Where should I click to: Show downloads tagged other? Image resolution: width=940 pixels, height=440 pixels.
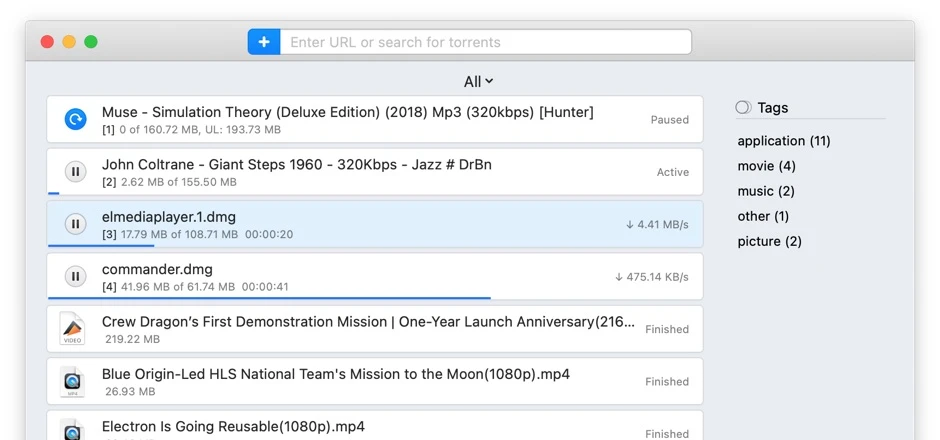pos(763,216)
